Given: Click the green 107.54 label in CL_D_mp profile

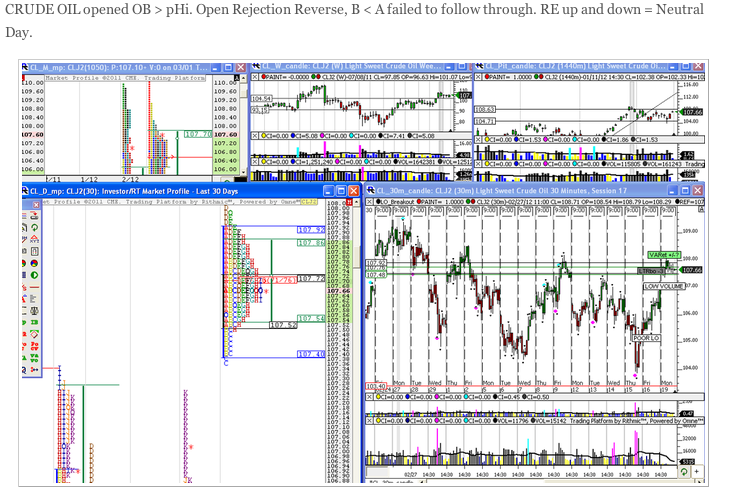Looking at the screenshot, I should (x=311, y=318).
